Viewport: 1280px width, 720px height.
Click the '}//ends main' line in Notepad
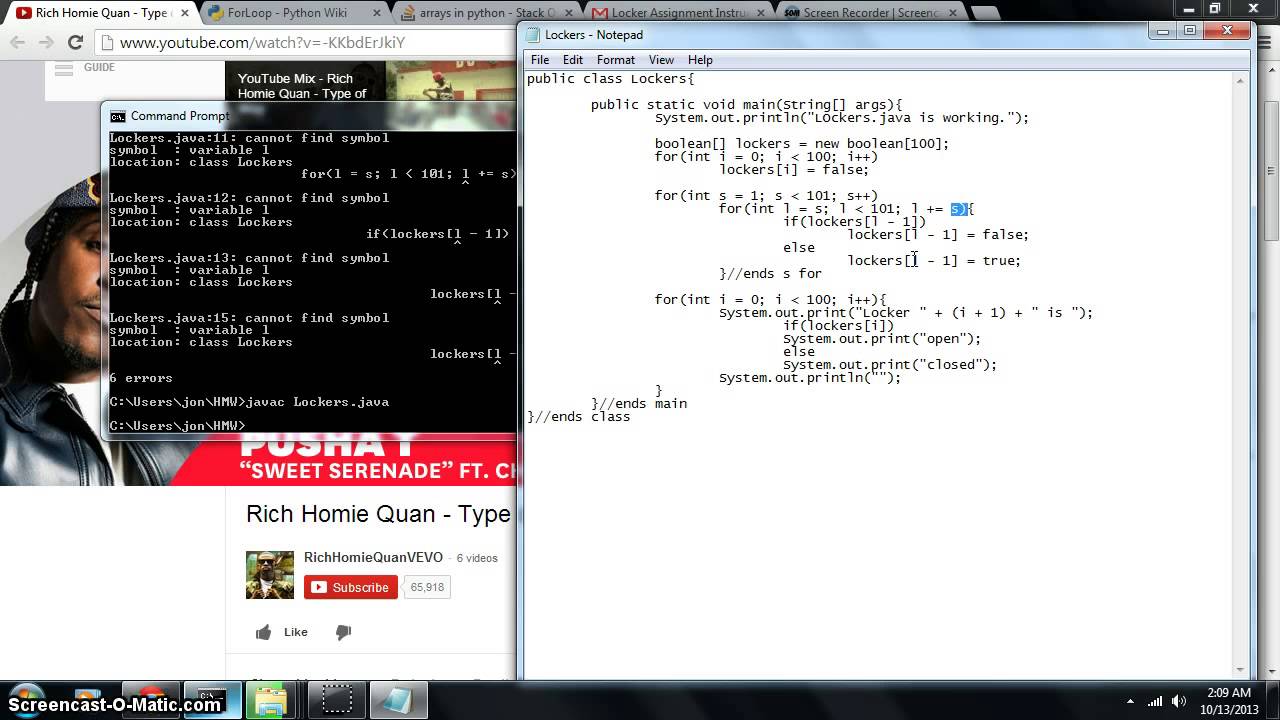639,404
